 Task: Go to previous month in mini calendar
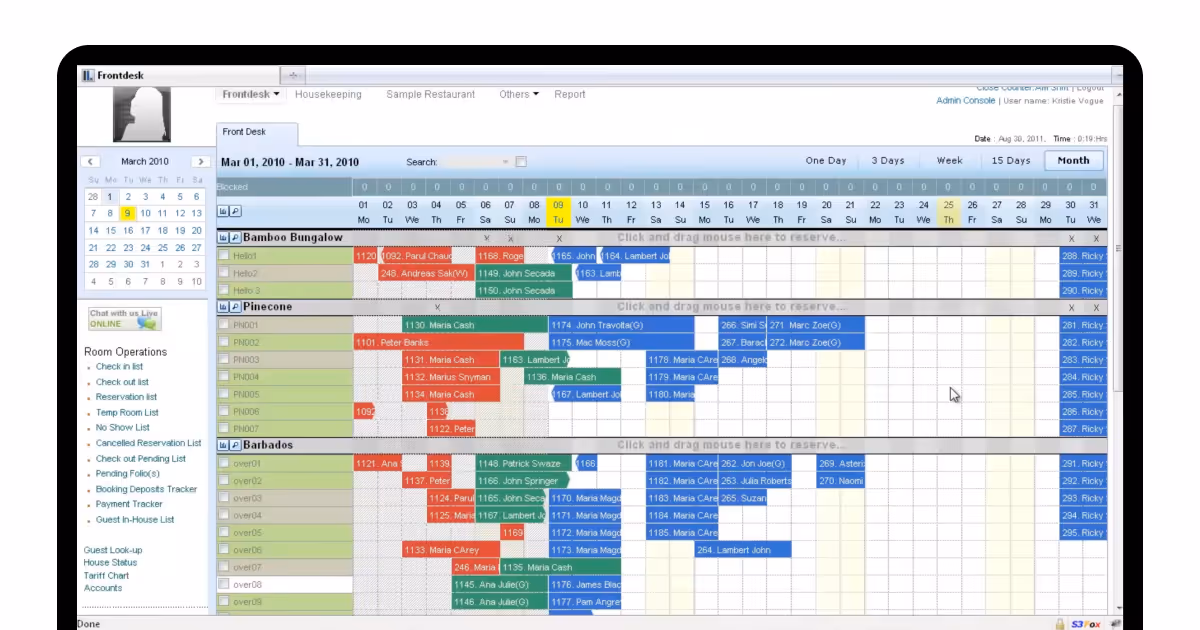91,161
